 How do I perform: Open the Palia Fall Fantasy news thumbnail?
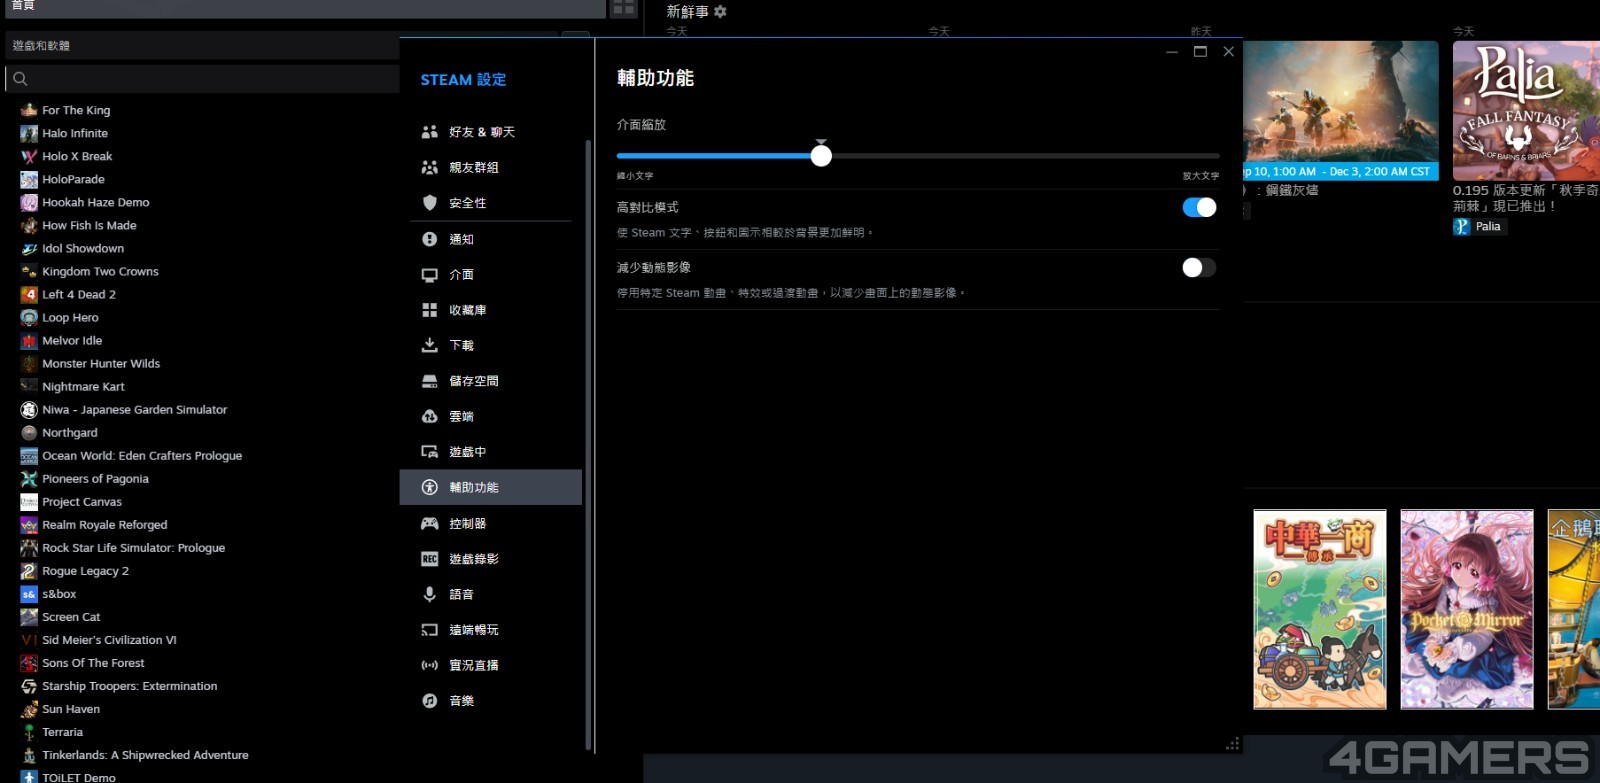pyautogui.click(x=1526, y=111)
